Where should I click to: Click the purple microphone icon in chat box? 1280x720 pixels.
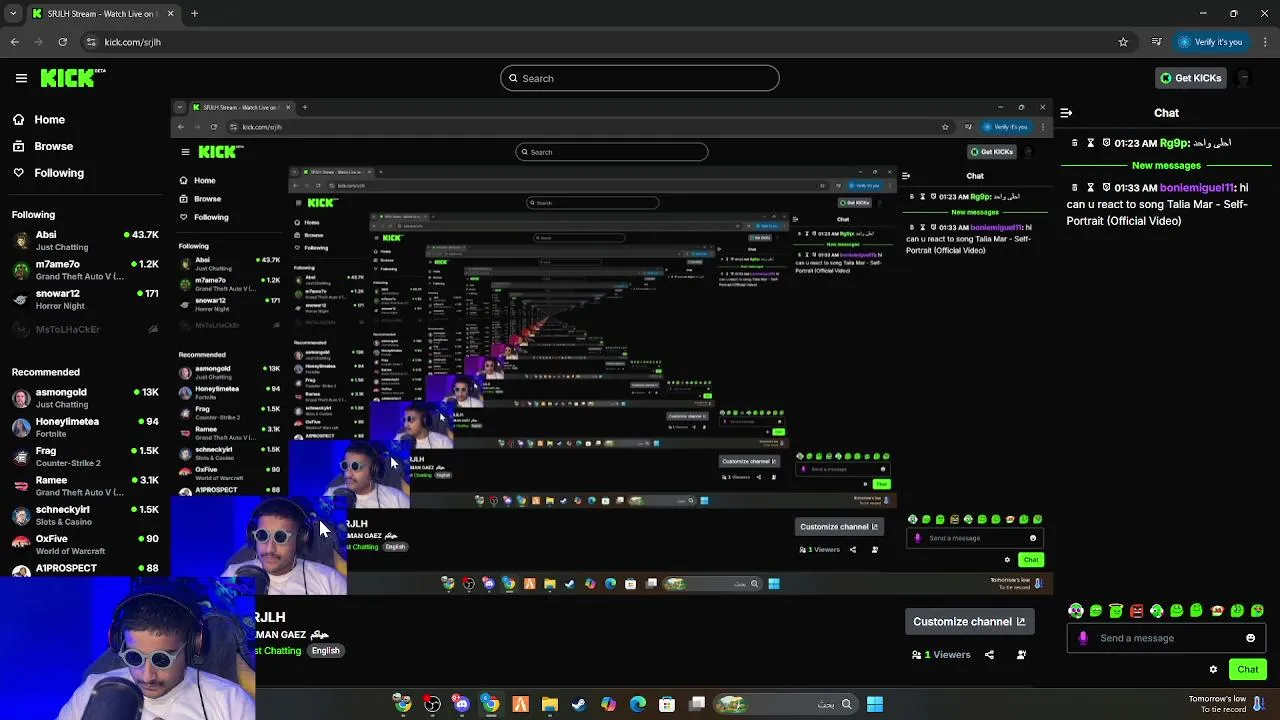1083,638
